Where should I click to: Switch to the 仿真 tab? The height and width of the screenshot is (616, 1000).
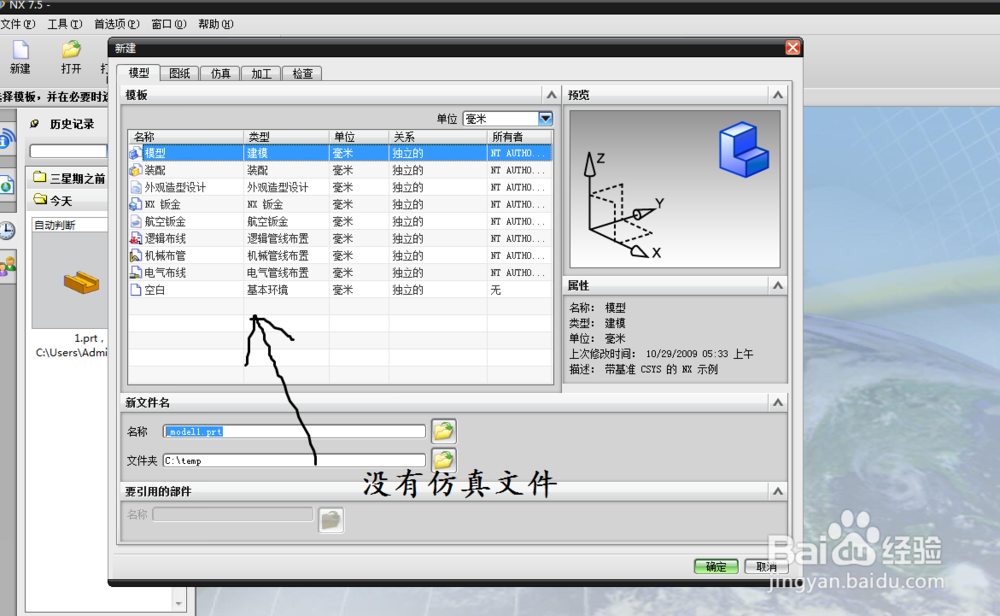coord(219,72)
